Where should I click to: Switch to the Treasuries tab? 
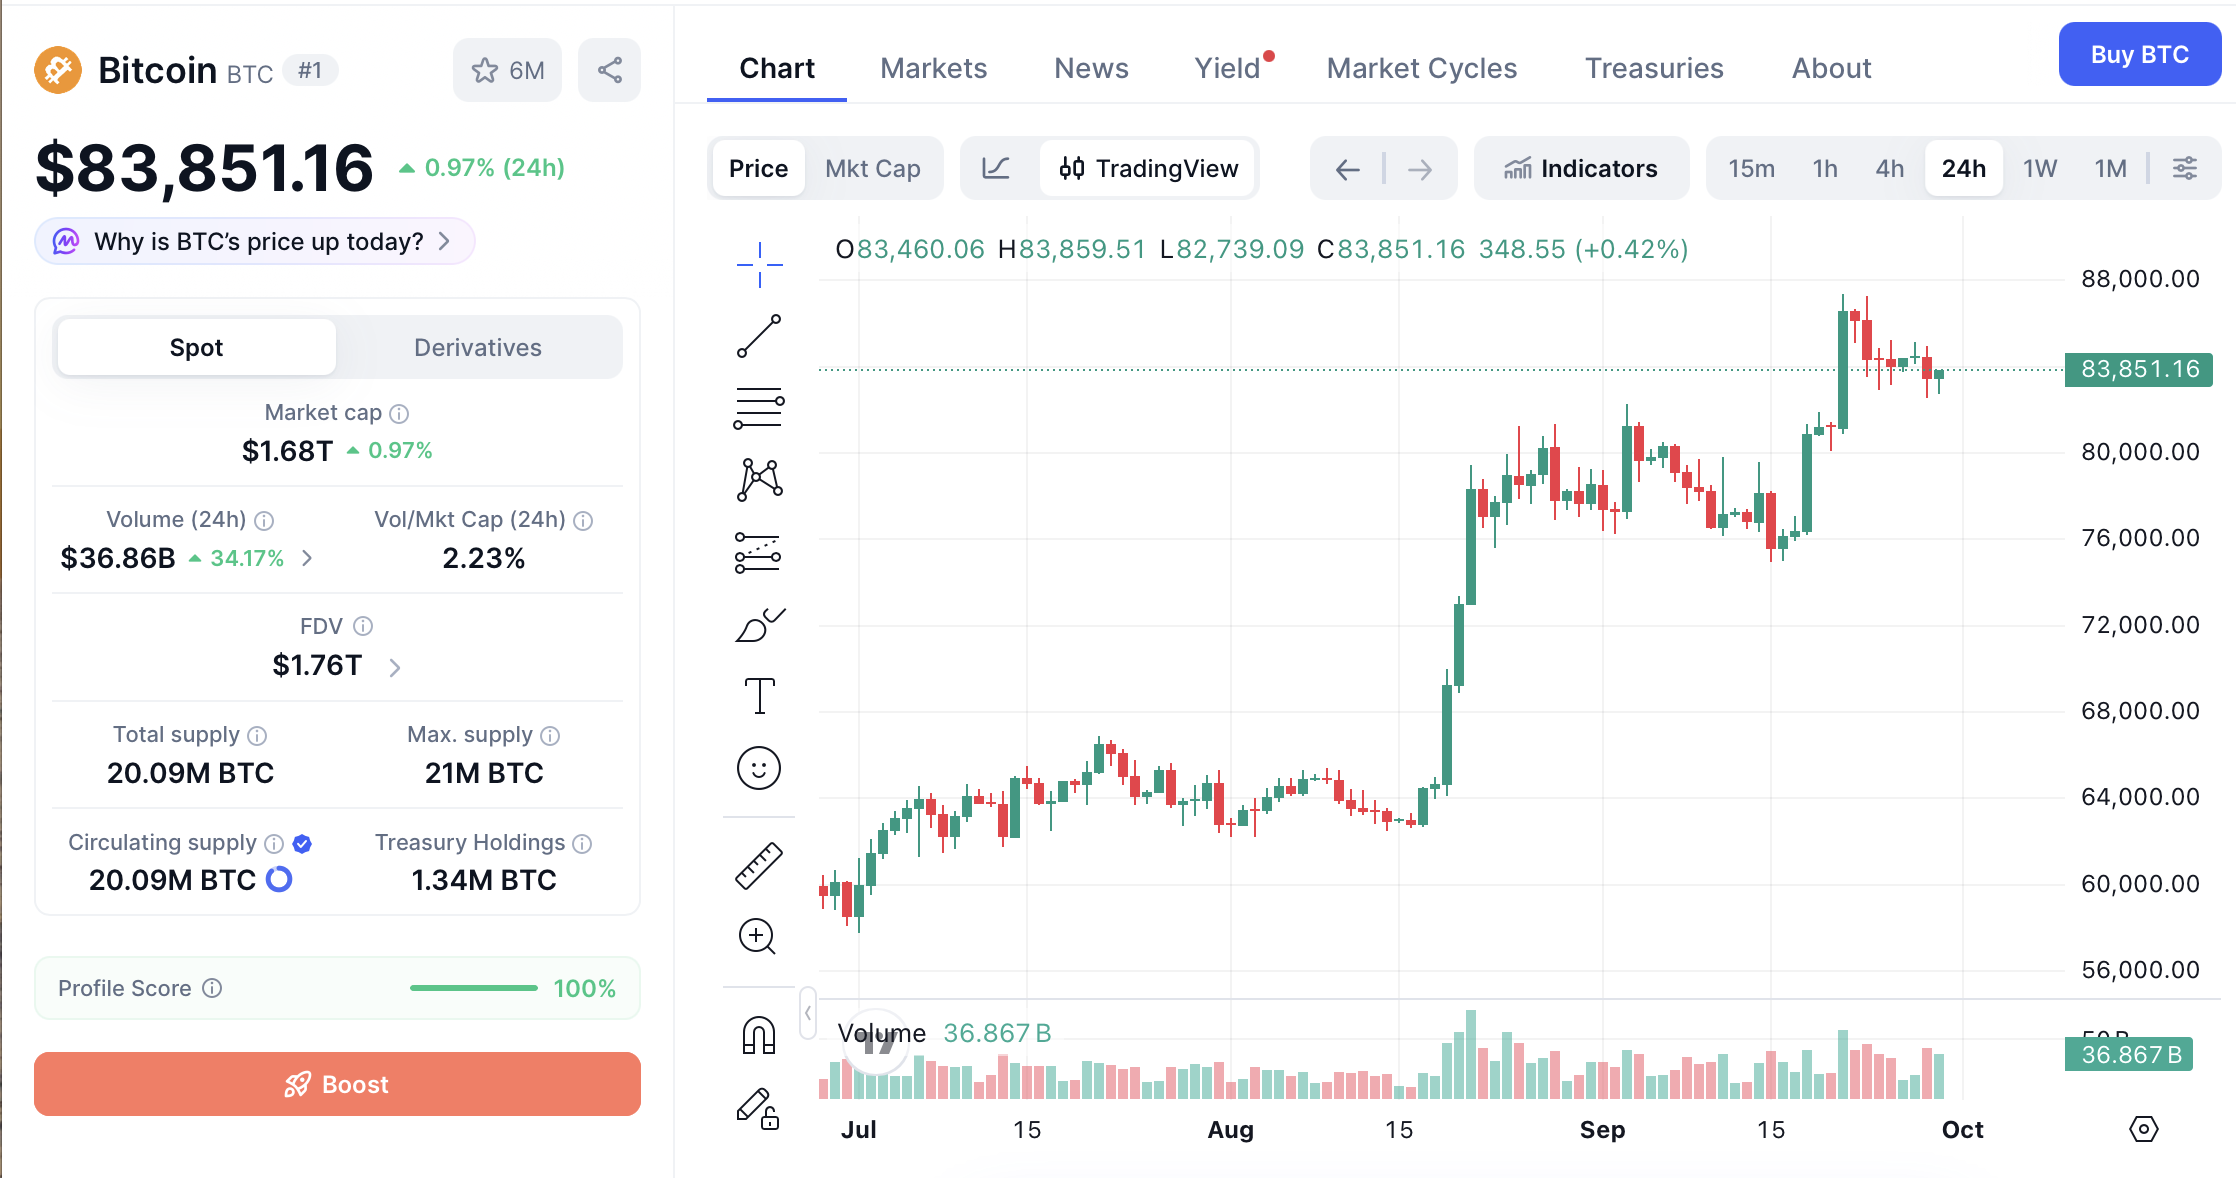click(1654, 68)
